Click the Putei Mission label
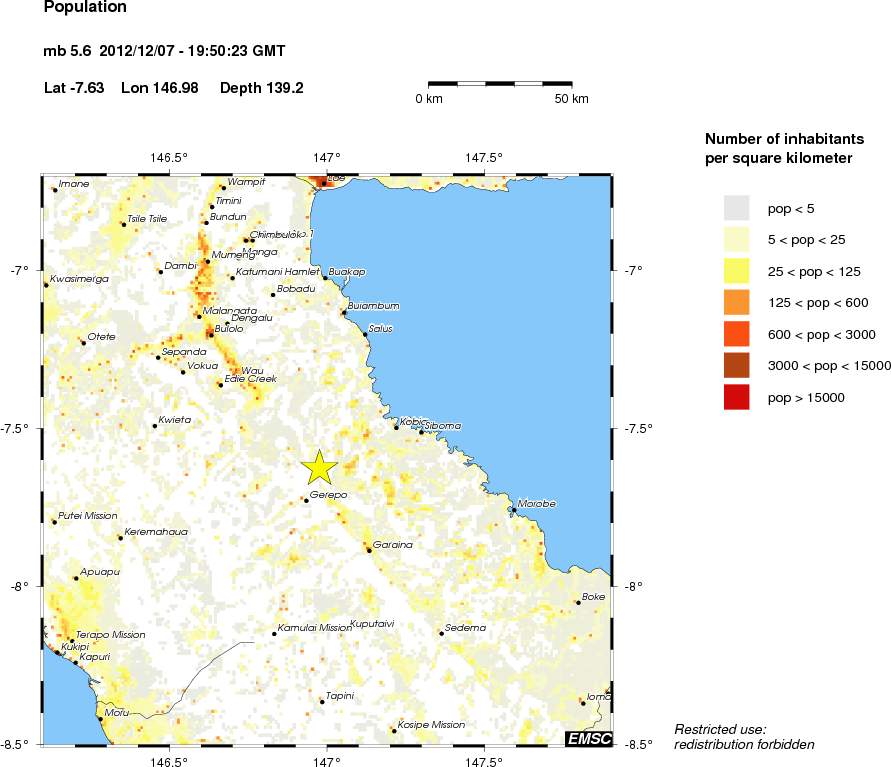This screenshot has width=891, height=767. click(x=88, y=516)
